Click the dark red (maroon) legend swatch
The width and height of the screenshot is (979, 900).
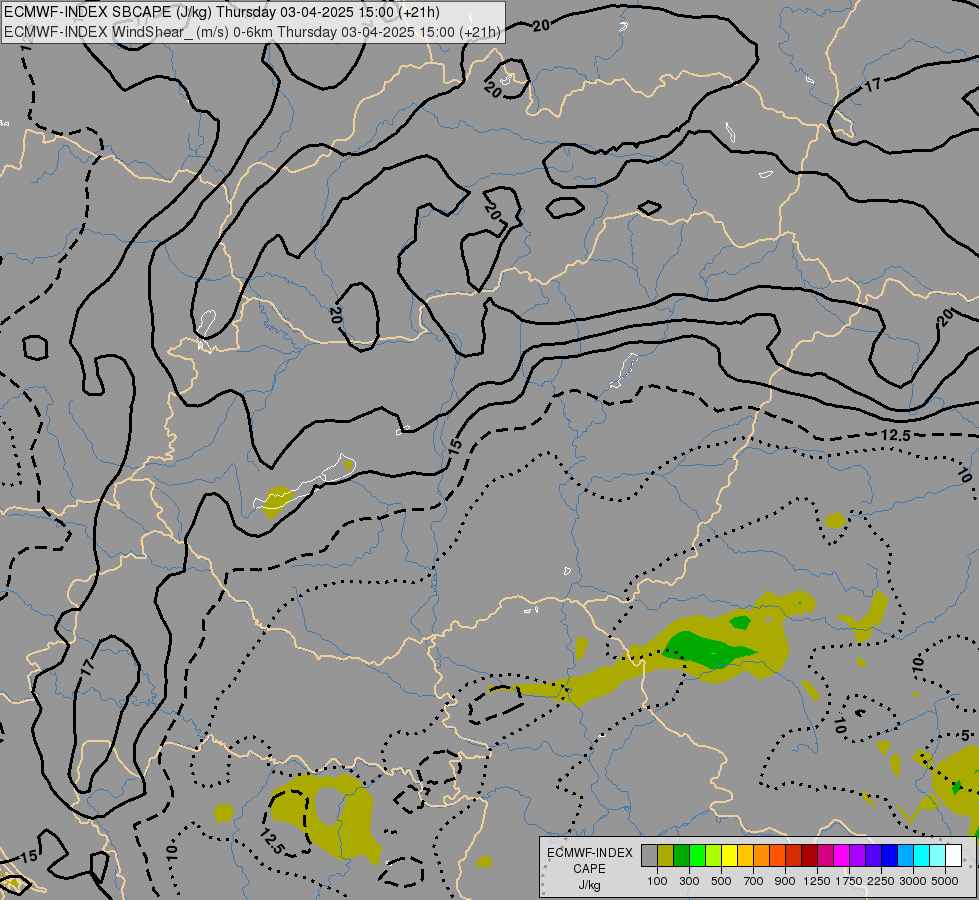[x=810, y=855]
